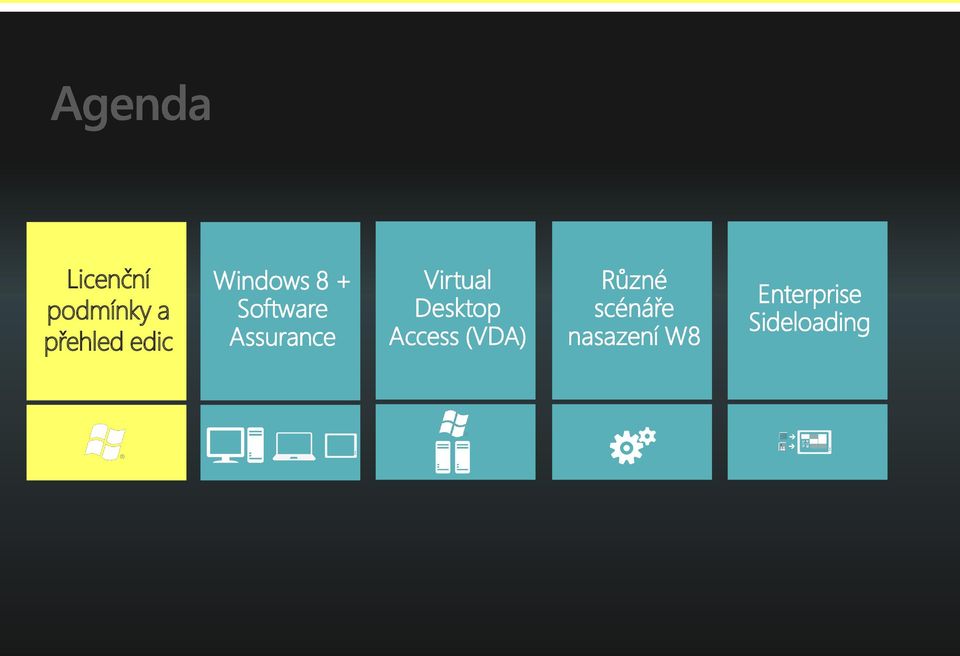Viewport: 960px width, 656px height.
Task: Click the laptop icon under Software Assurance tile
Action: [294, 447]
